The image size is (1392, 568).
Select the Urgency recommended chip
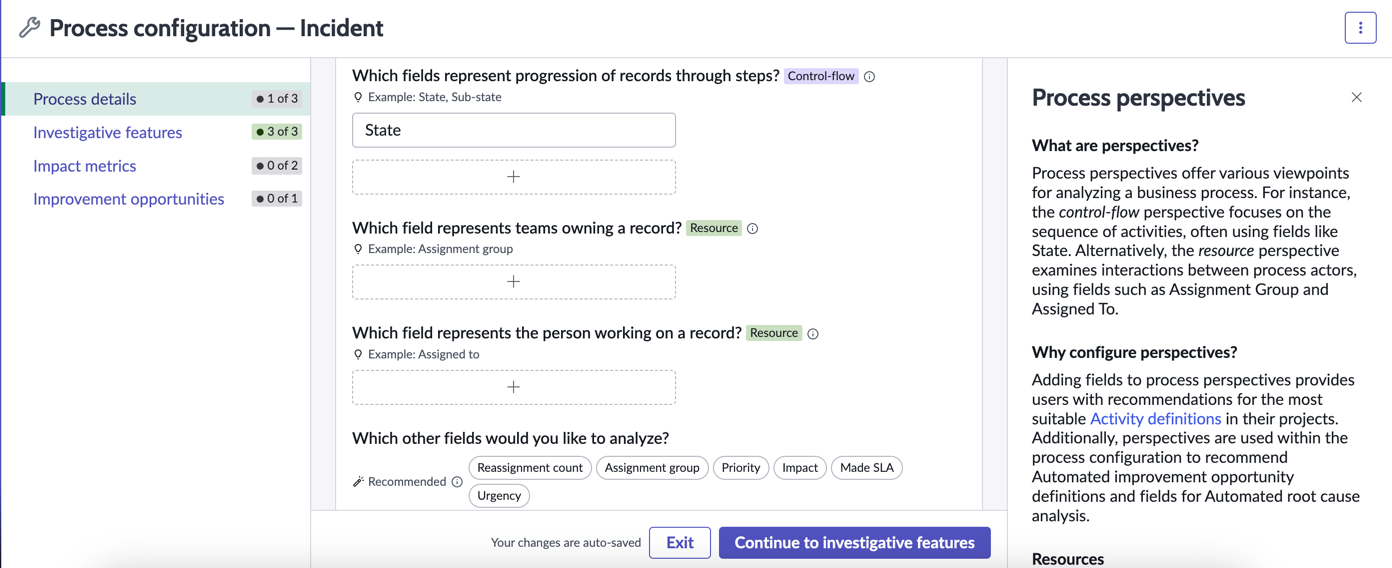pyautogui.click(x=499, y=496)
